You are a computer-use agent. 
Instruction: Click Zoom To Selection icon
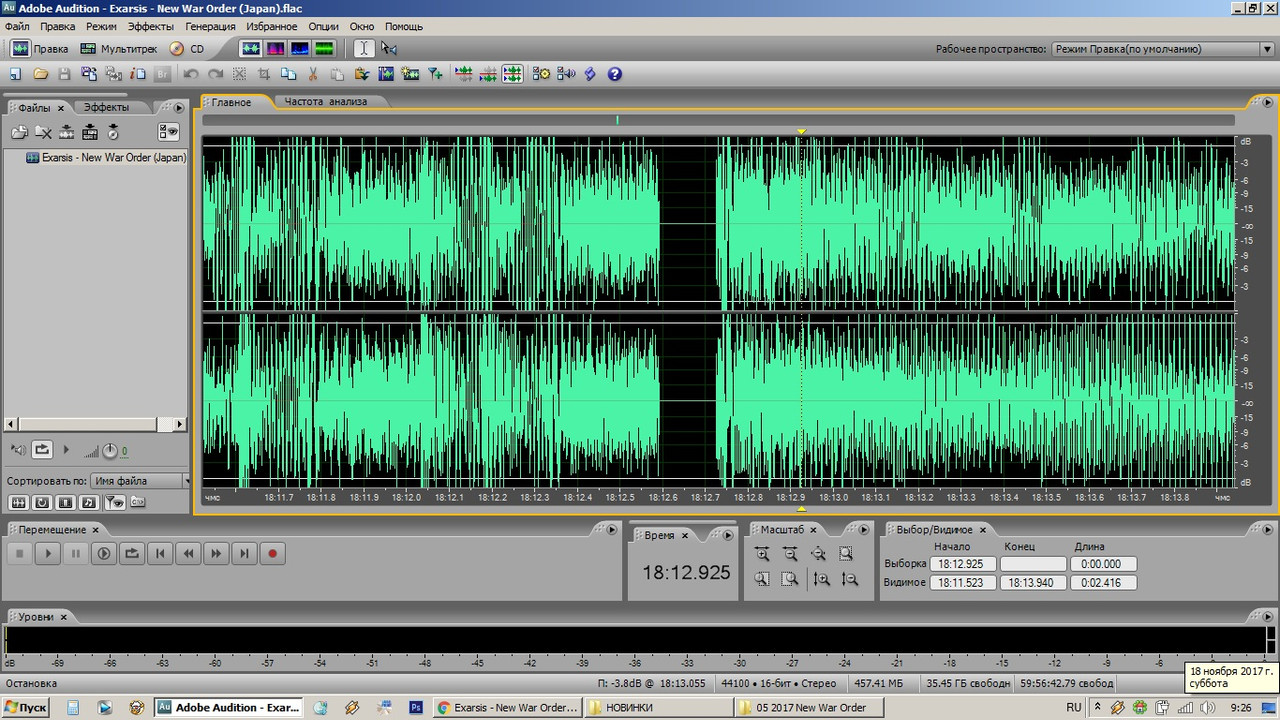click(x=846, y=554)
